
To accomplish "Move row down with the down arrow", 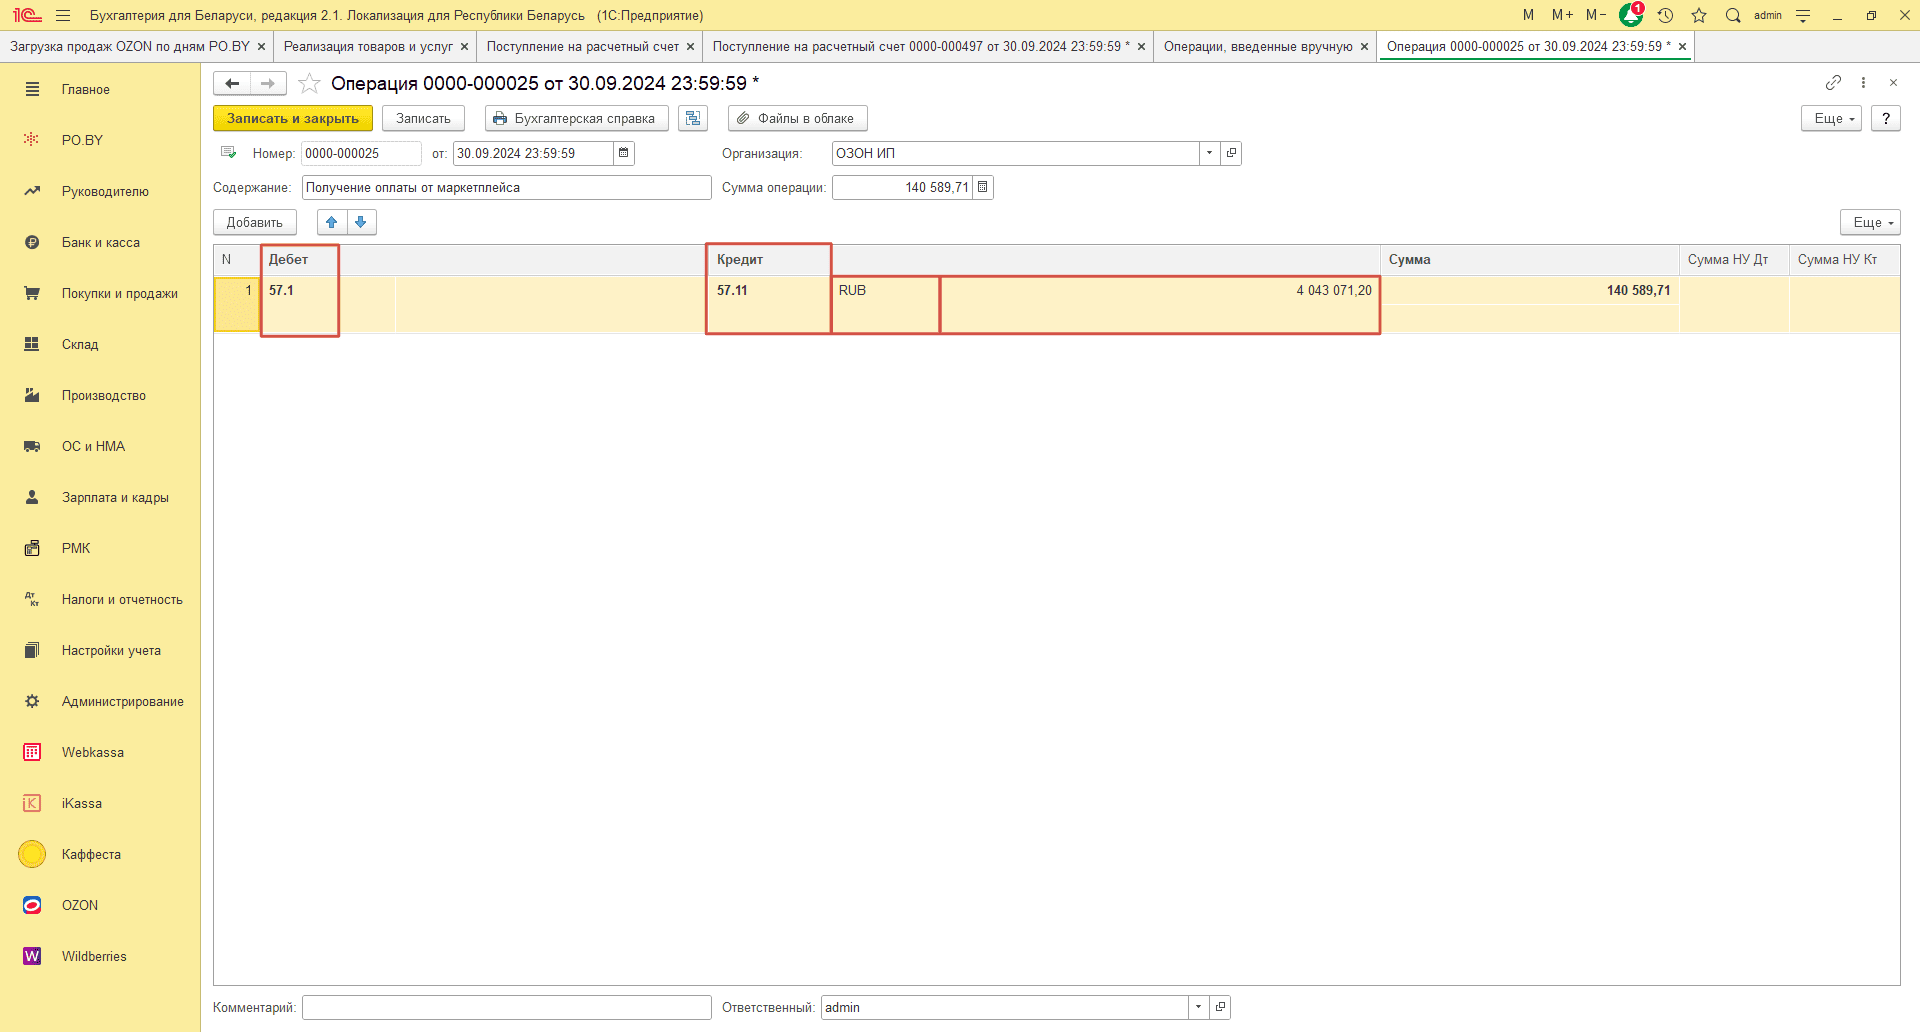I will coord(361,222).
